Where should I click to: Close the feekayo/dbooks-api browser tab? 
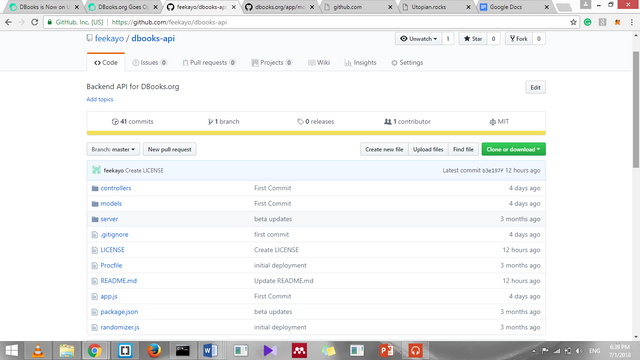pyautogui.click(x=234, y=7)
